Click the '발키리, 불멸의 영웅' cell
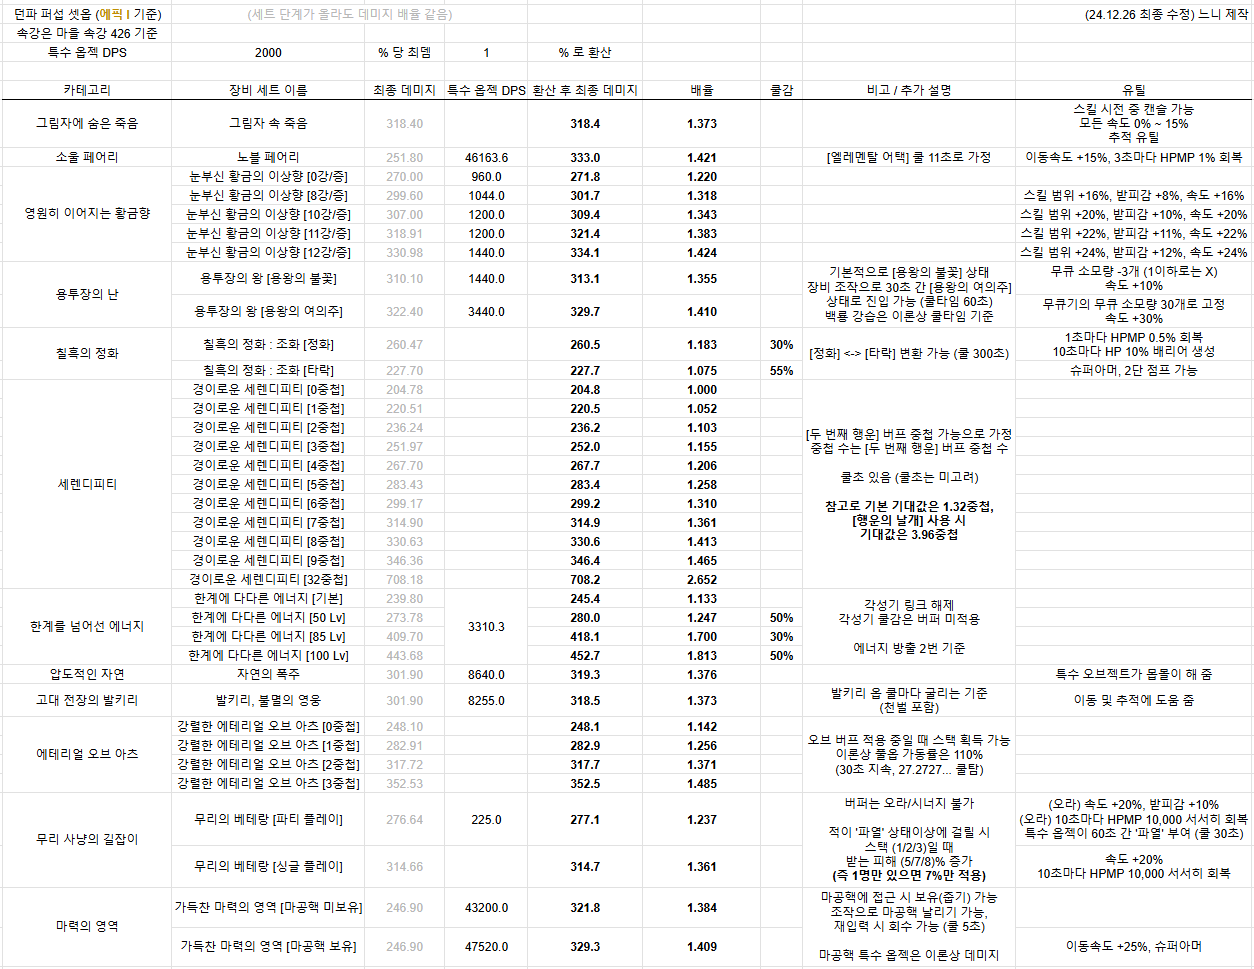Screen dimensions: 1254x969 click(x=268, y=701)
